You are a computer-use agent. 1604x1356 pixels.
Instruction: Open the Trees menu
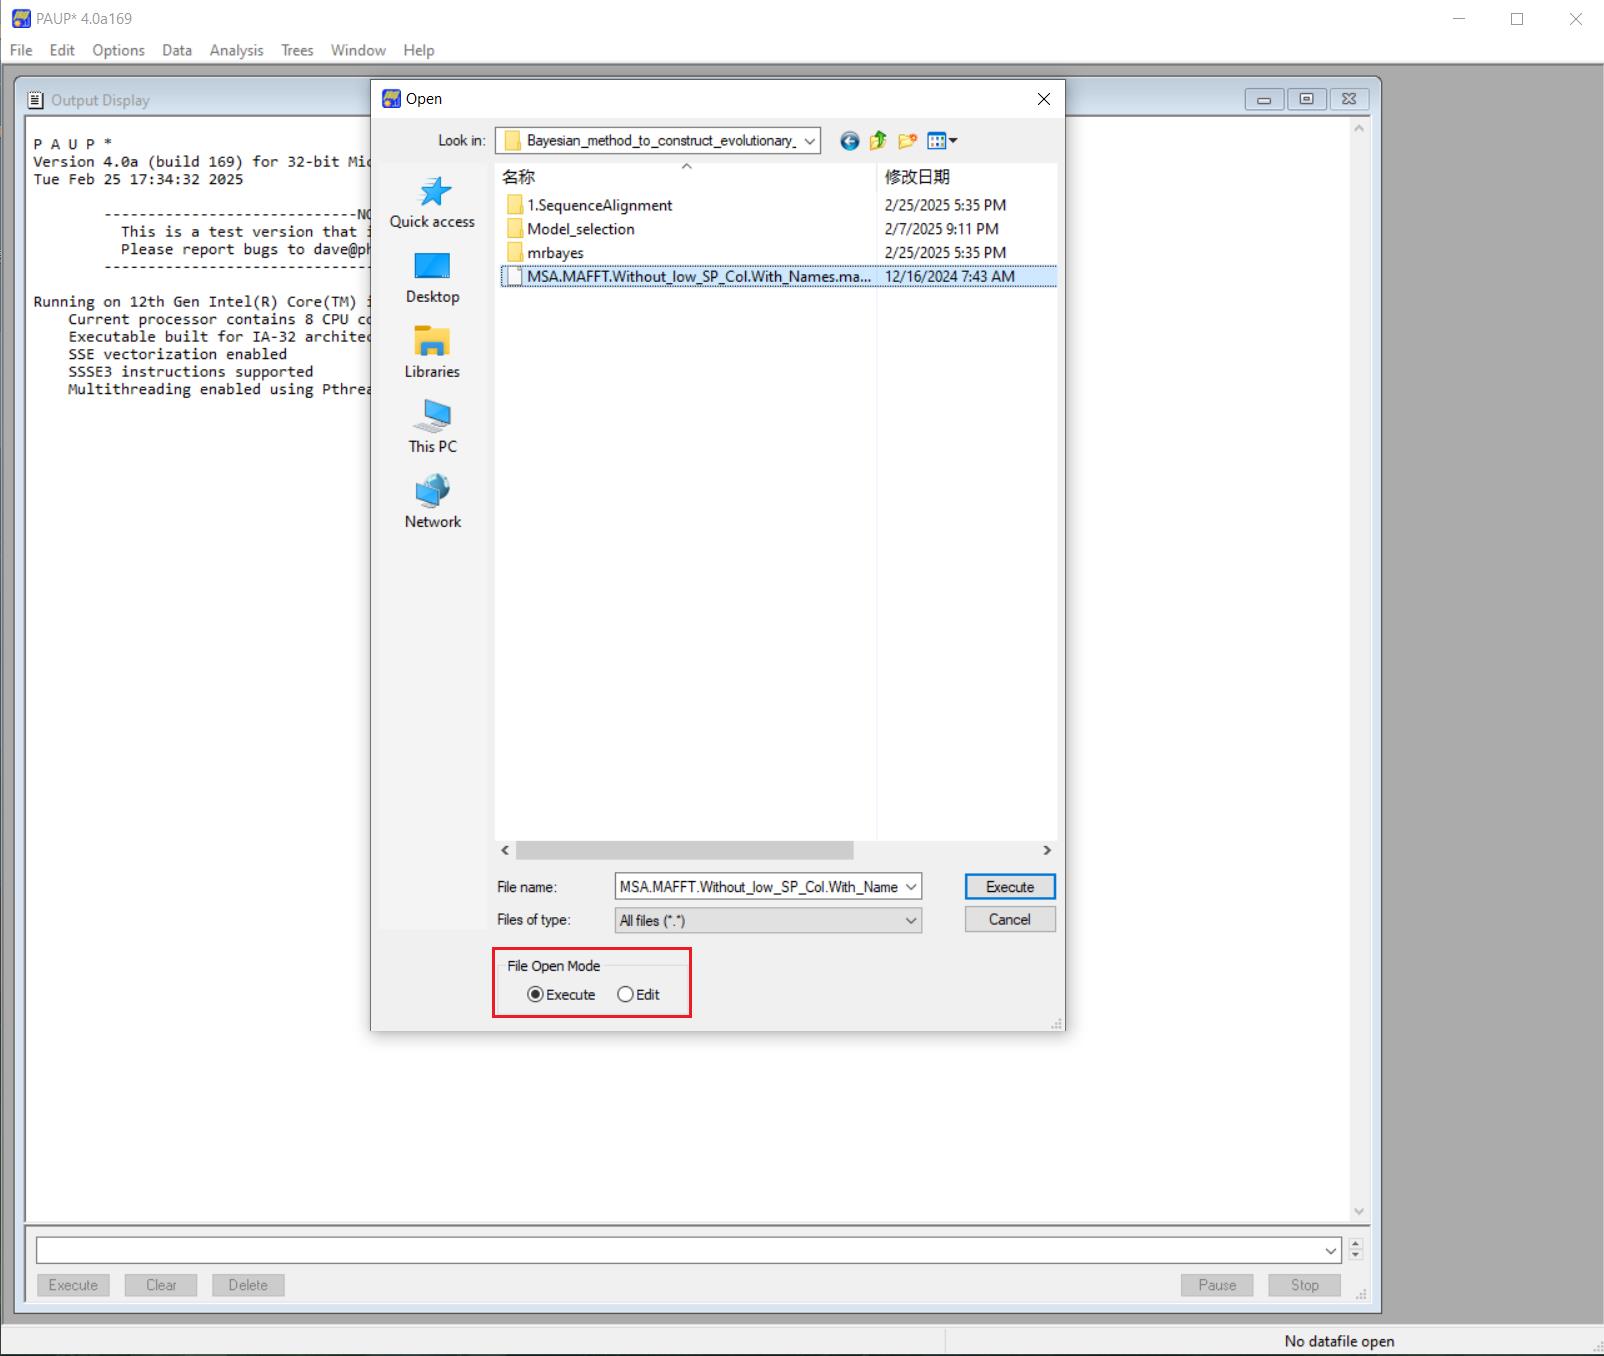(x=297, y=50)
